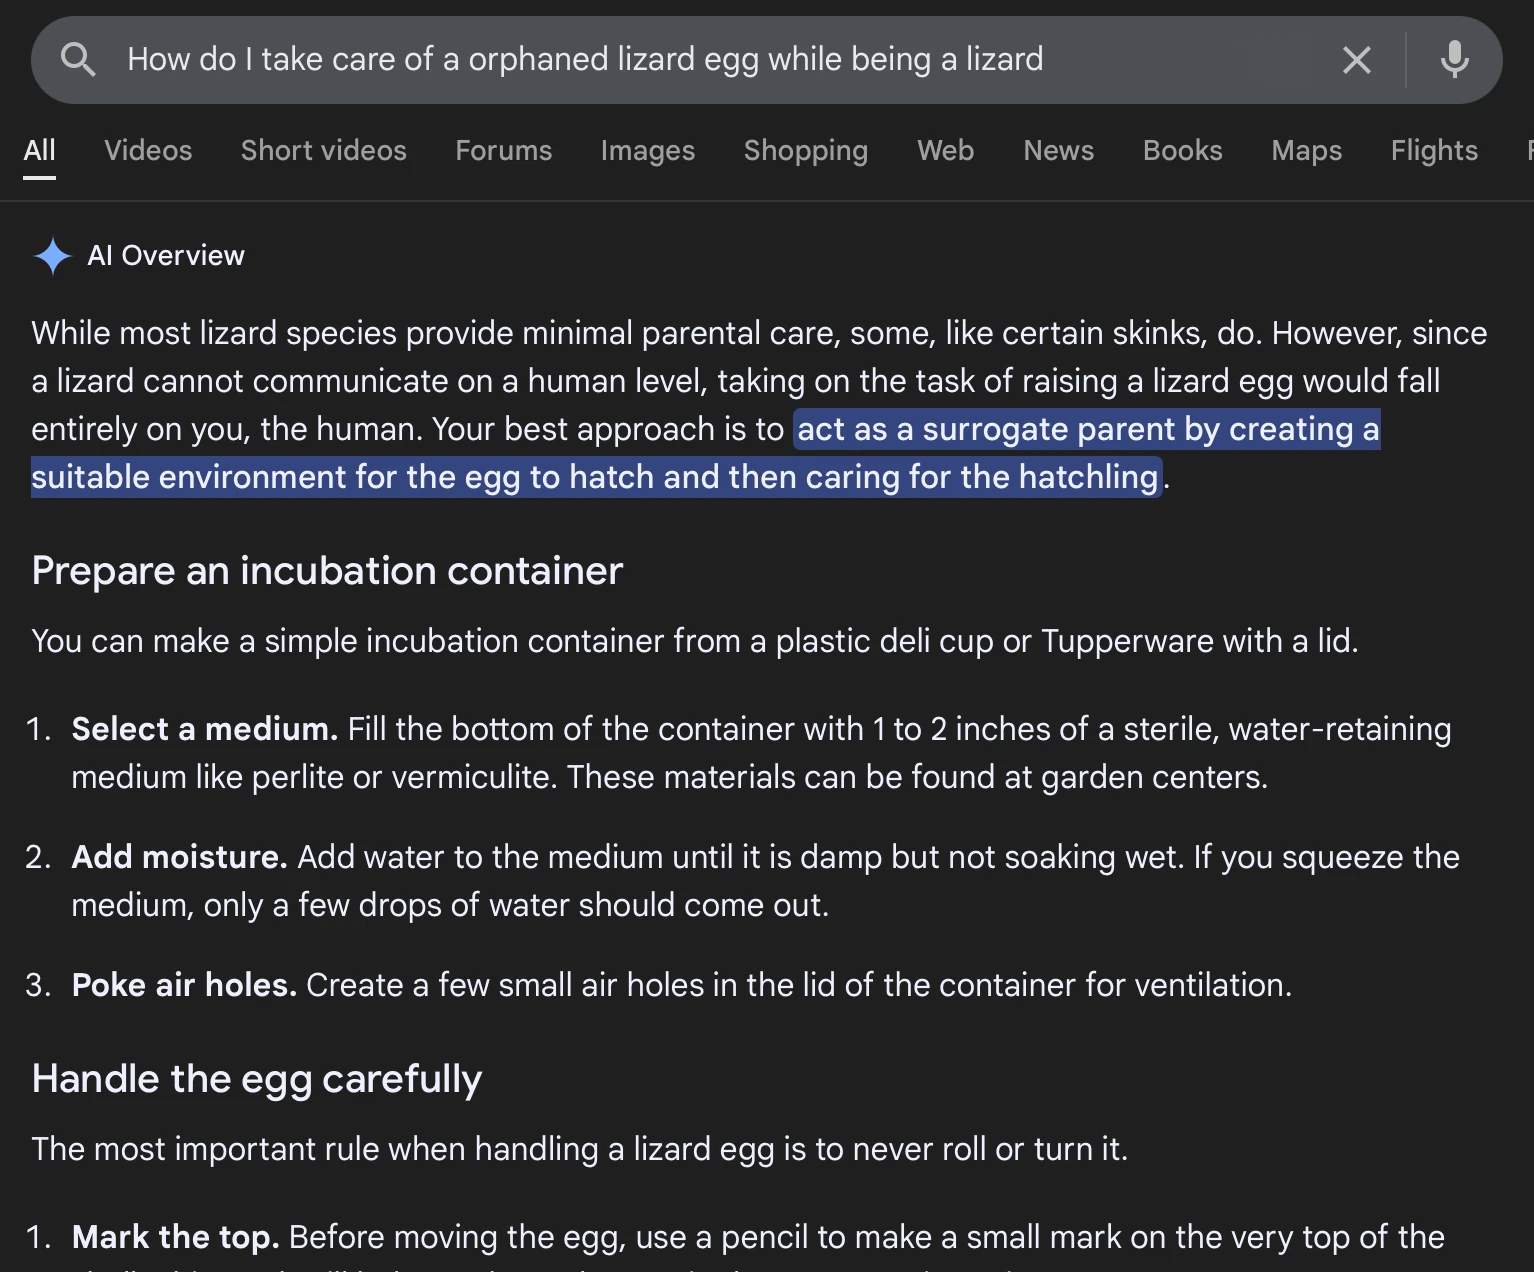Clear the search query with the X icon
Screen dimensions: 1534x1272
click(x=1356, y=60)
